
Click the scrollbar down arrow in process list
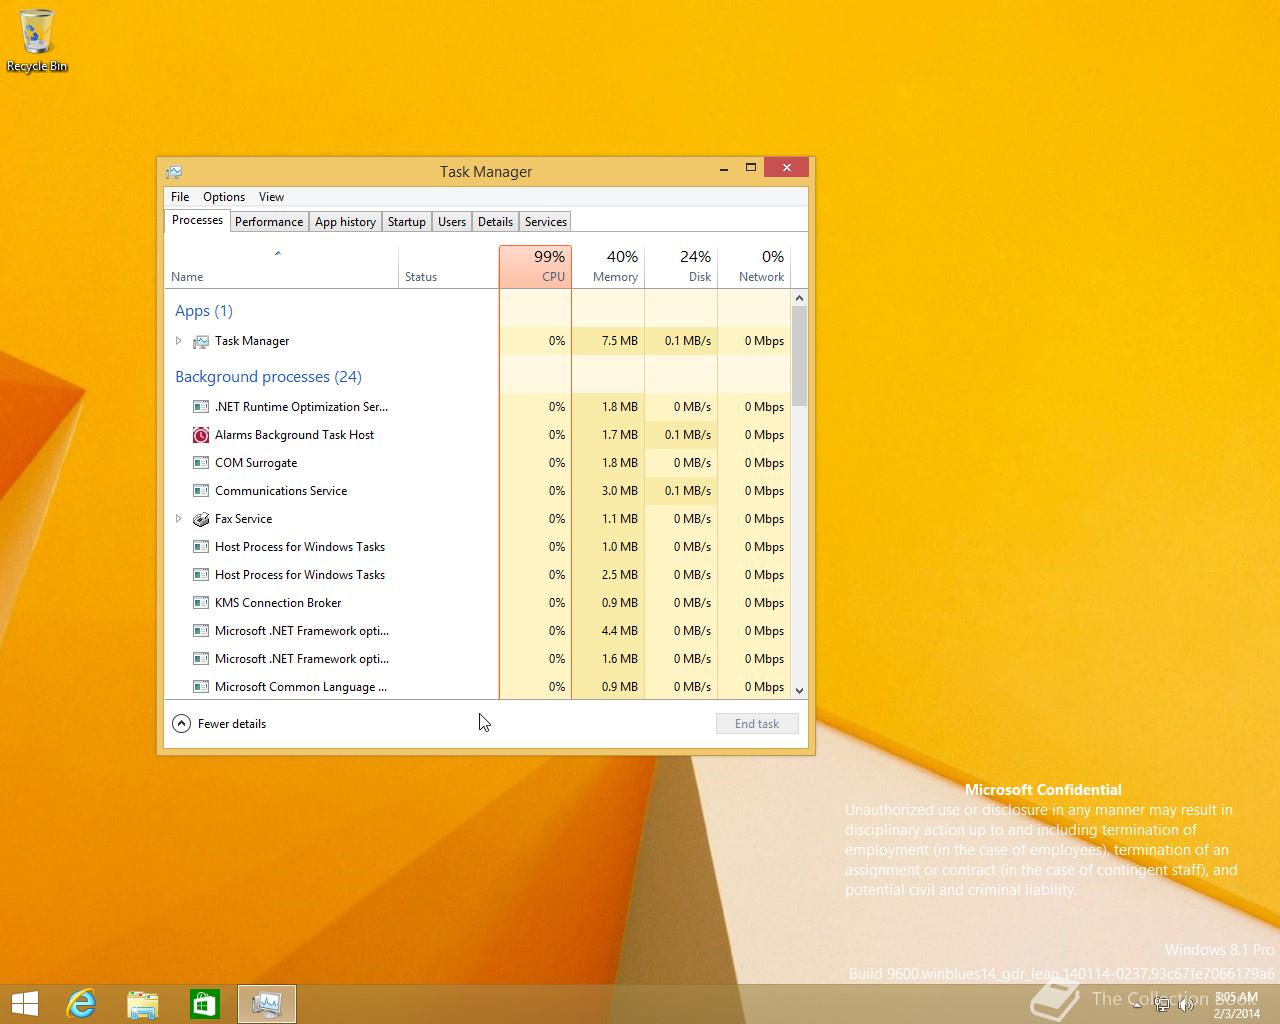[x=799, y=690]
